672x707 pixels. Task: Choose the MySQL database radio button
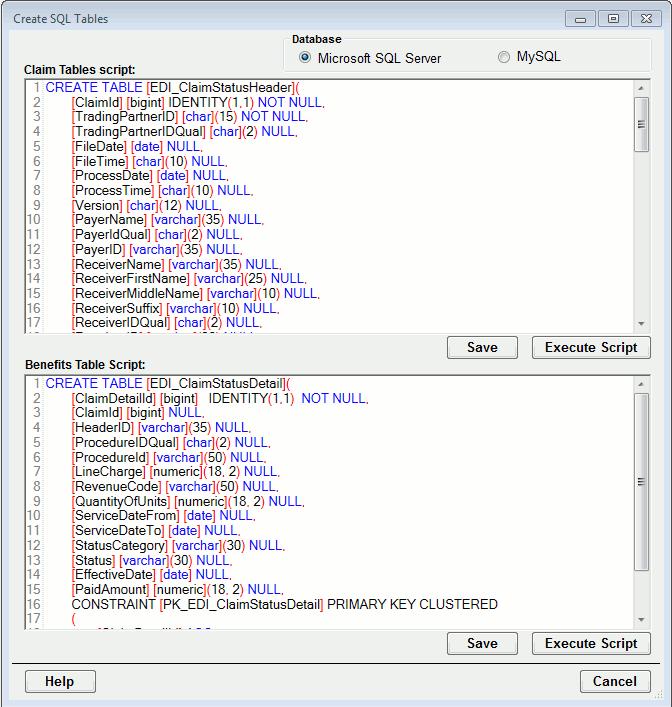point(504,57)
